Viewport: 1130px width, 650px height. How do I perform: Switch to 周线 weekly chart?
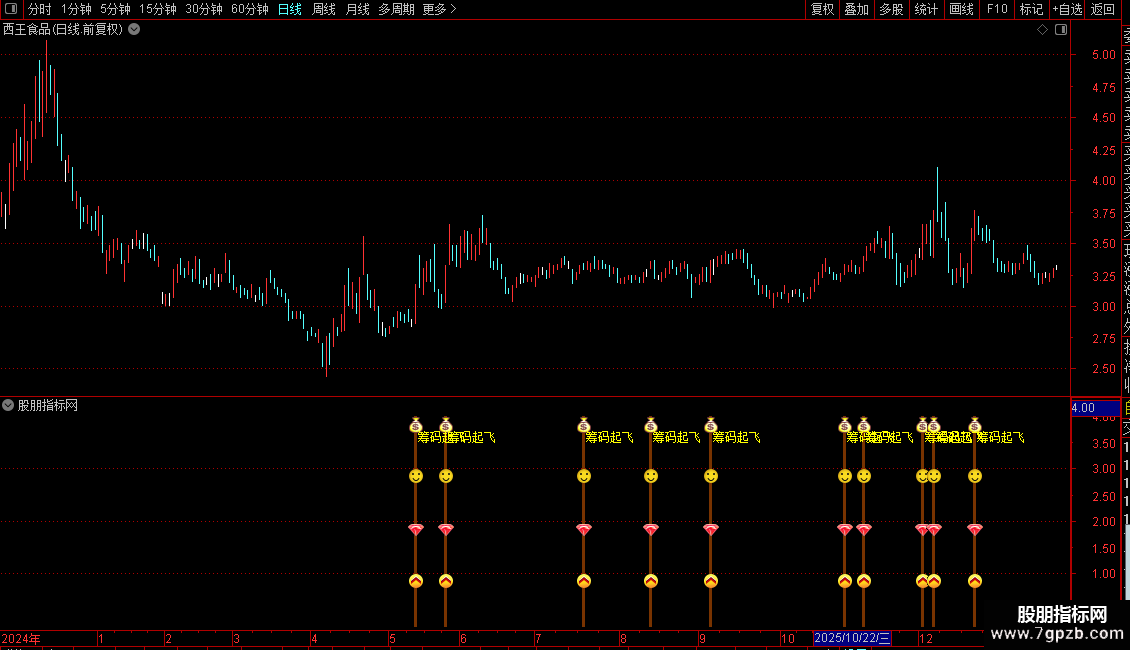pos(324,9)
